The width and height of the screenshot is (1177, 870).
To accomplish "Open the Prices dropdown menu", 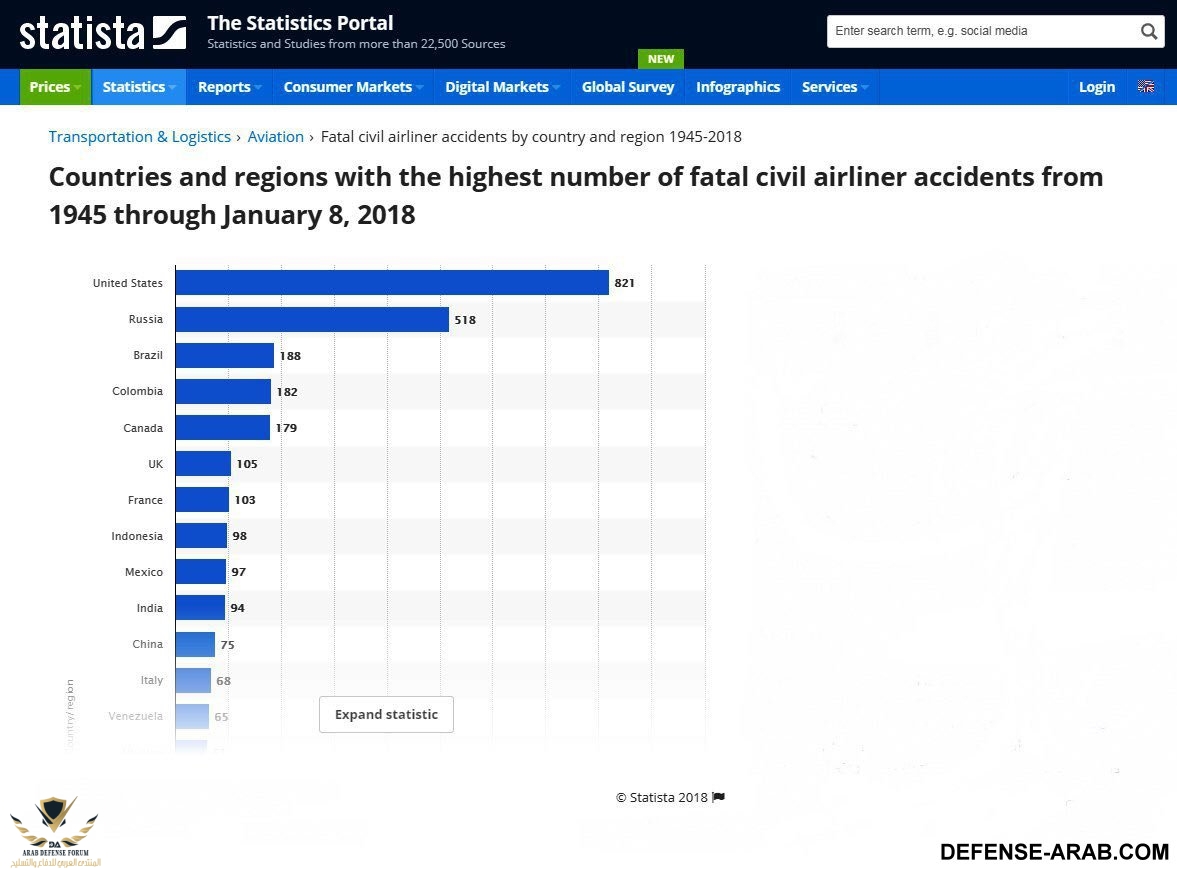I will (x=56, y=87).
